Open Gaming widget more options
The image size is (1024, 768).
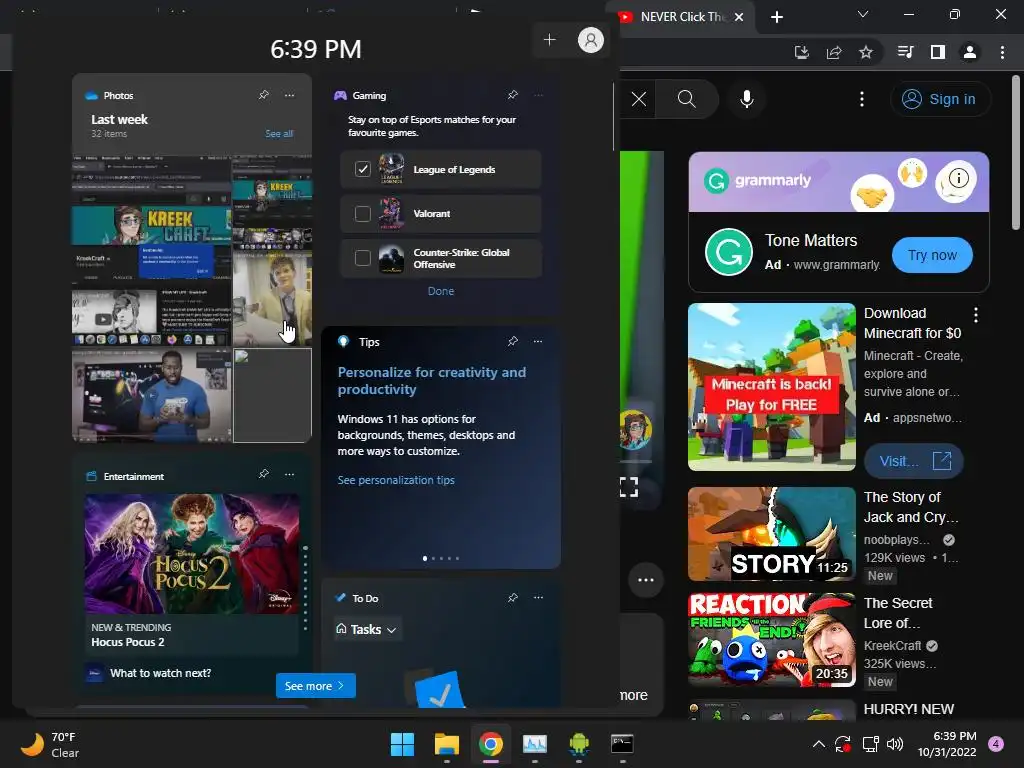pos(538,95)
